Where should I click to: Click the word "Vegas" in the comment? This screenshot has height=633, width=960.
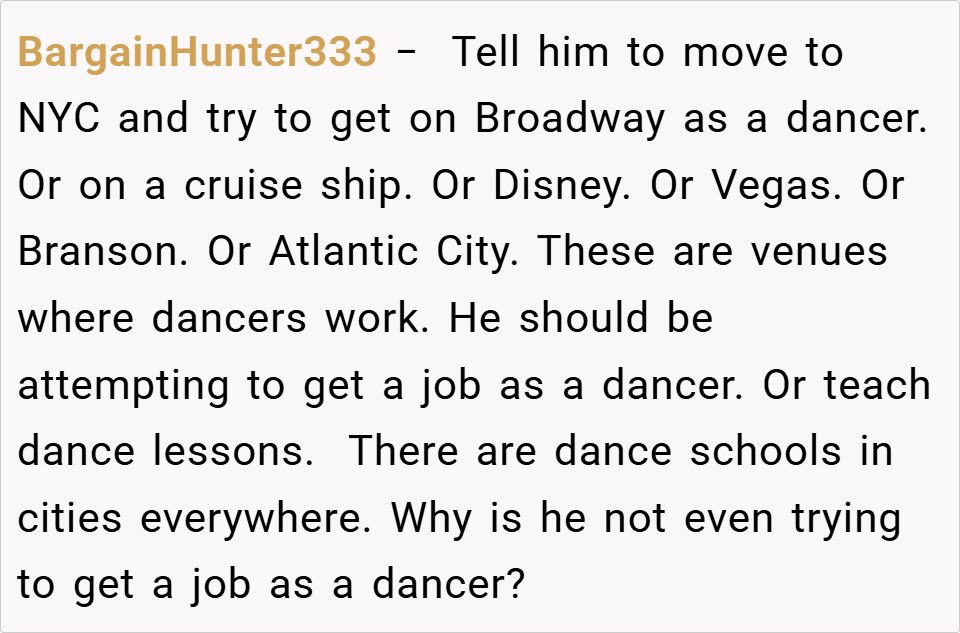tap(787, 186)
